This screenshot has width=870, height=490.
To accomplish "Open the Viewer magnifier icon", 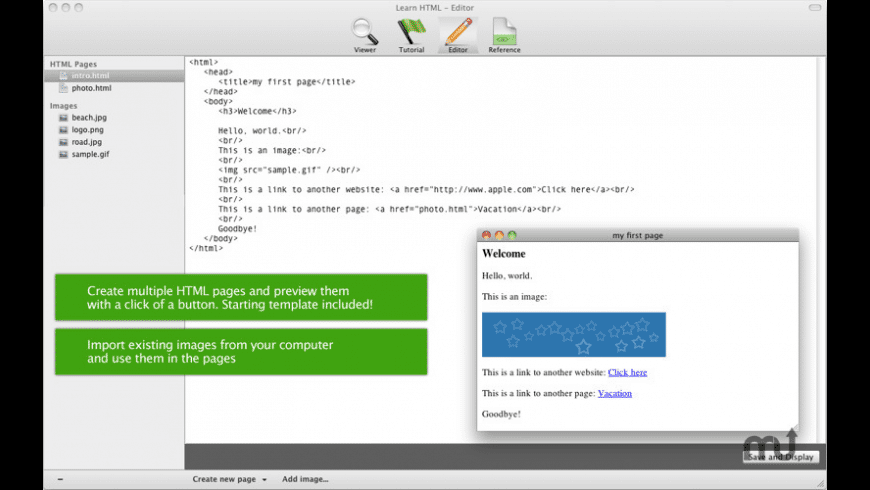I will (365, 35).
